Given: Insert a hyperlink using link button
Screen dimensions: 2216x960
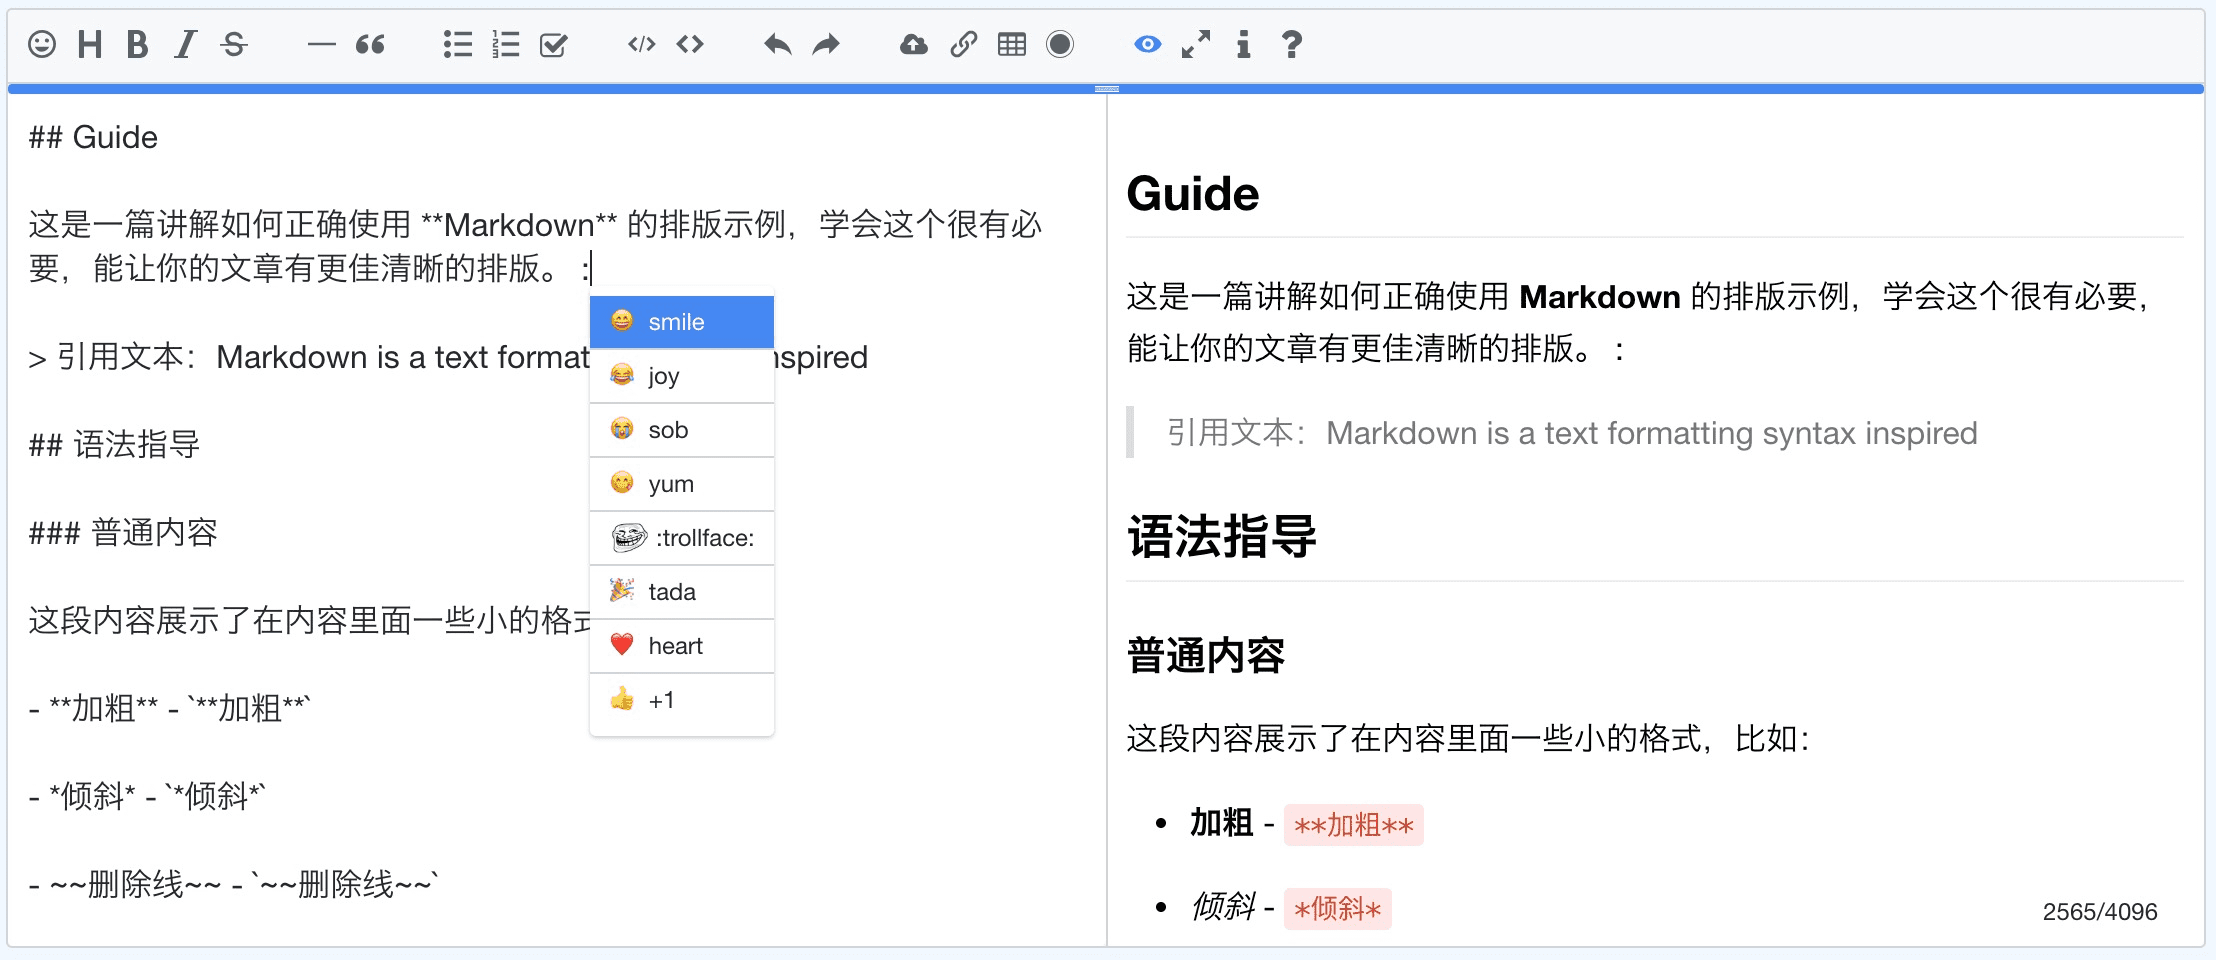Looking at the screenshot, I should pyautogui.click(x=963, y=44).
